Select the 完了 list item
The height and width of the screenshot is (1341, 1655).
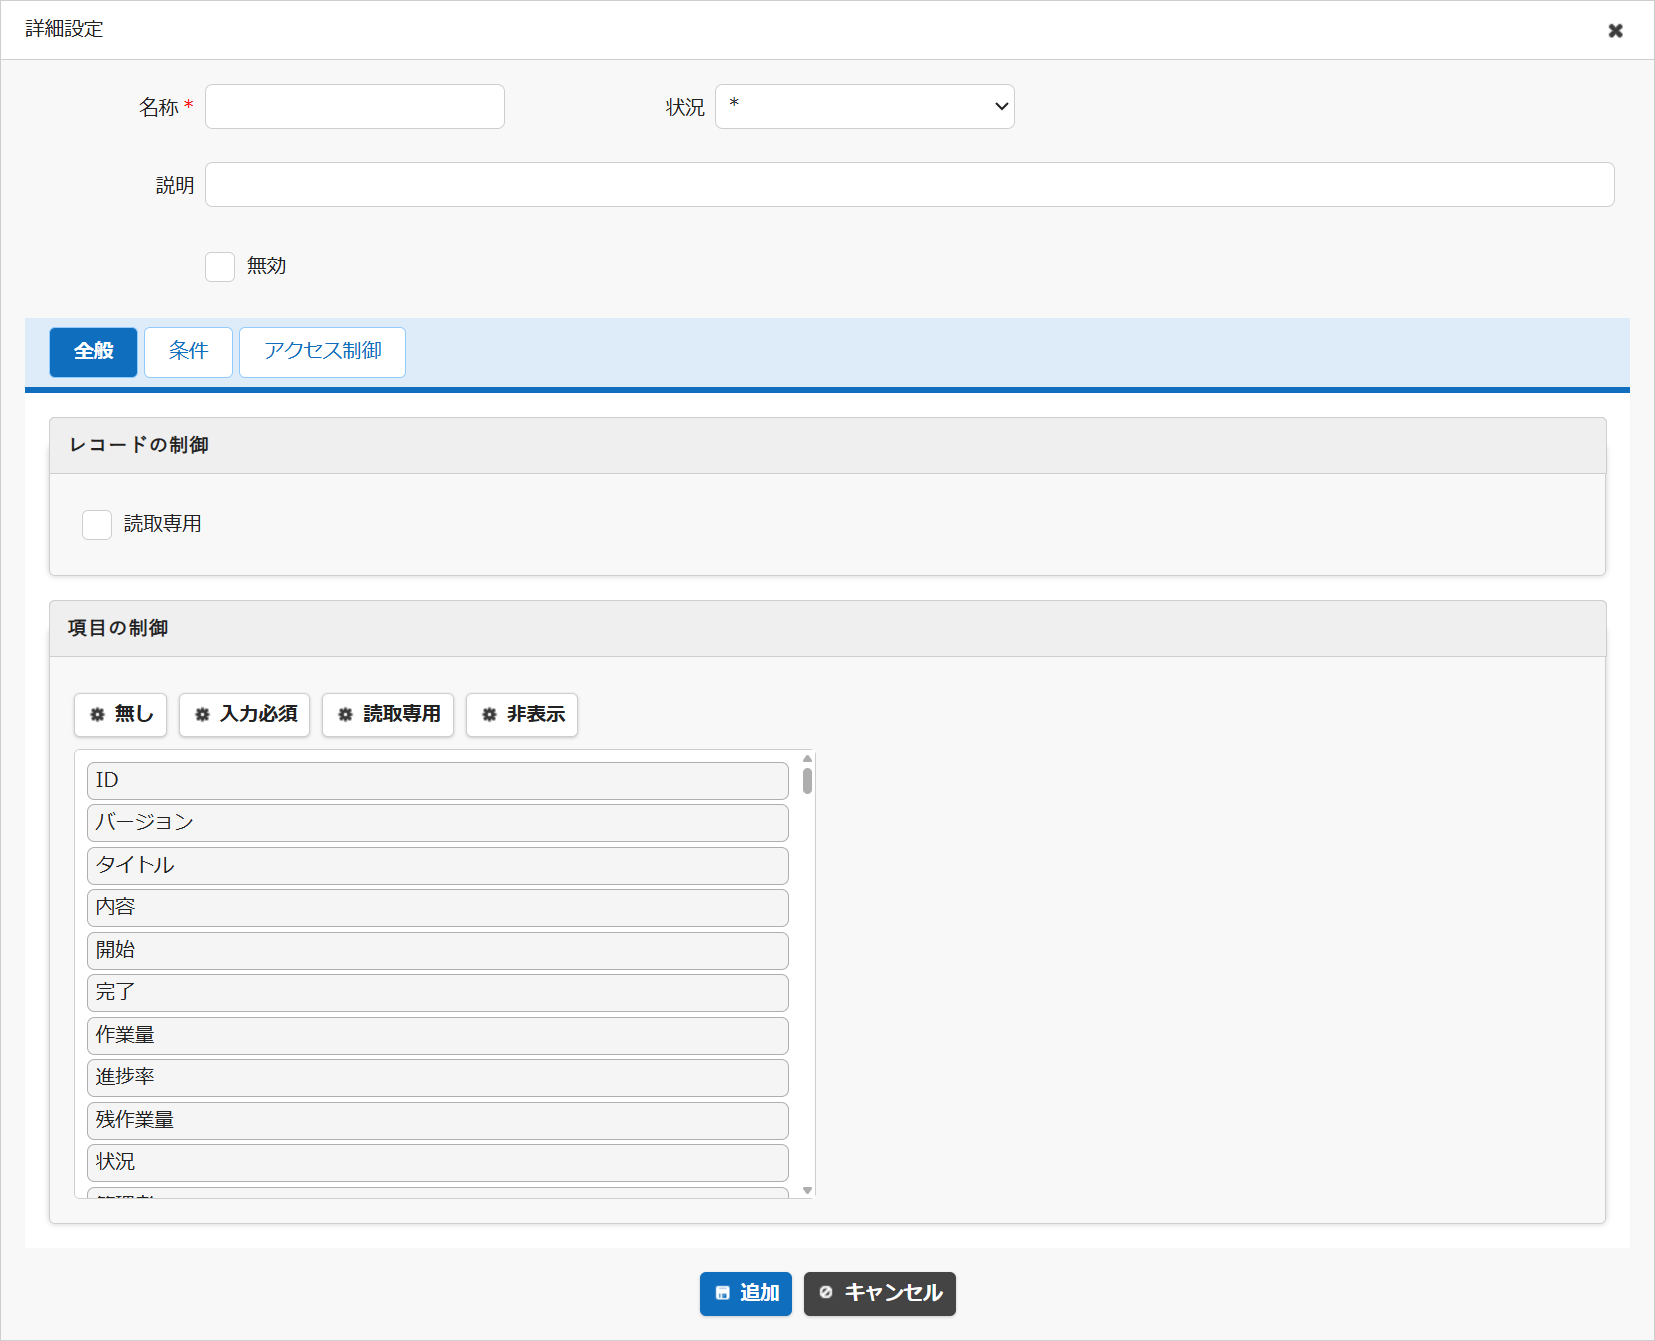(x=438, y=993)
